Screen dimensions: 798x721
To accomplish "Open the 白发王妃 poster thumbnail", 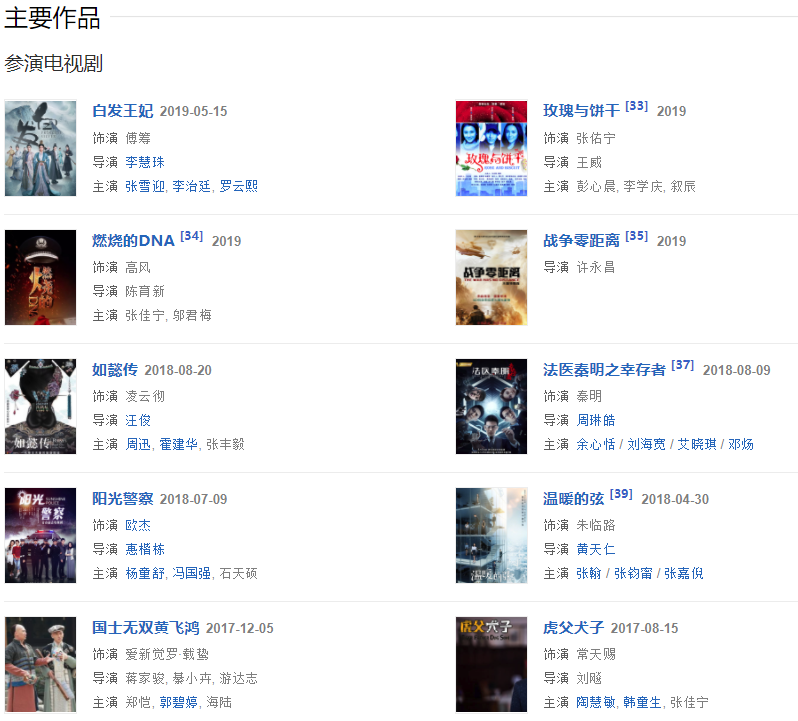I will pyautogui.click(x=41, y=148).
